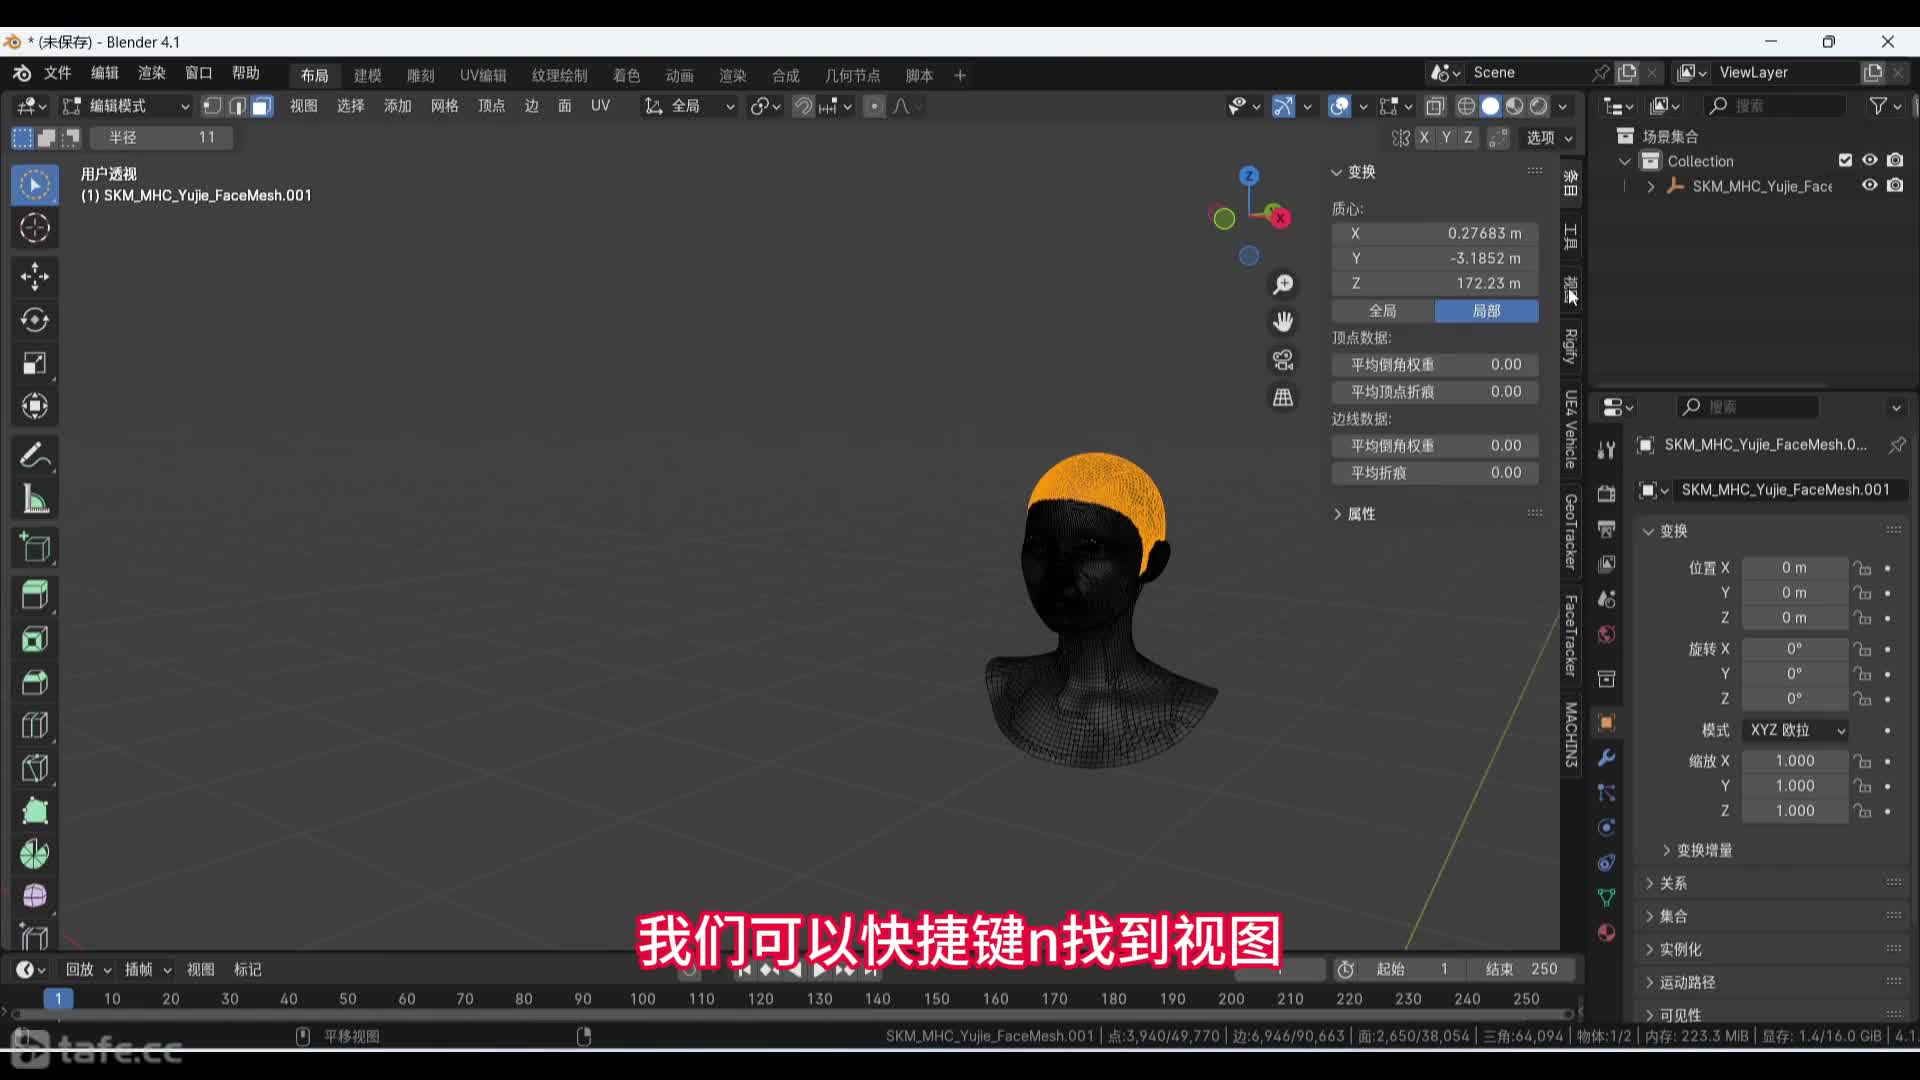The height and width of the screenshot is (1080, 1920).
Task: Select the Rotate tool
Action: [35, 320]
